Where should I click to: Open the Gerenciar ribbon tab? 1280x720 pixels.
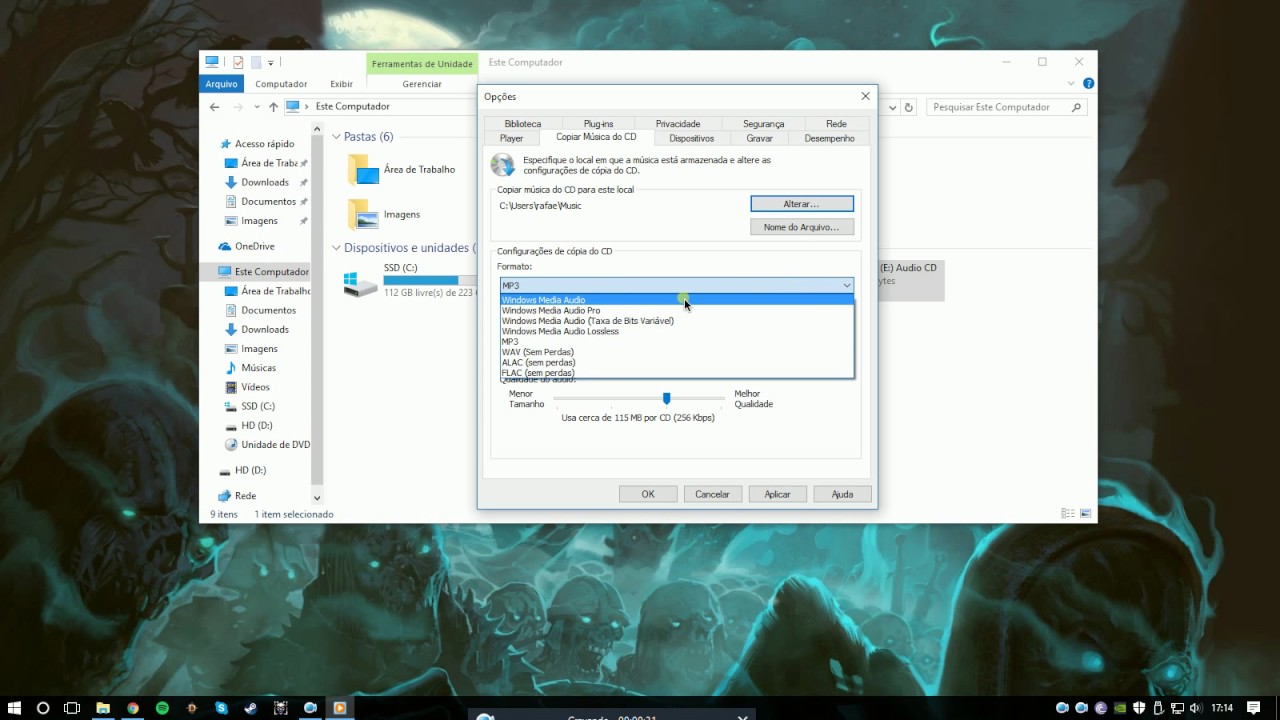click(422, 84)
